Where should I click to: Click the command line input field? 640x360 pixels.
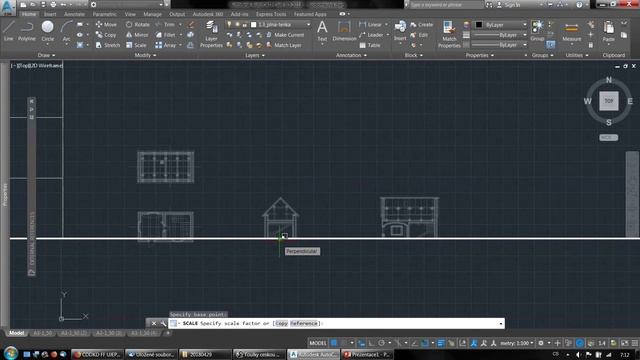tap(337, 323)
